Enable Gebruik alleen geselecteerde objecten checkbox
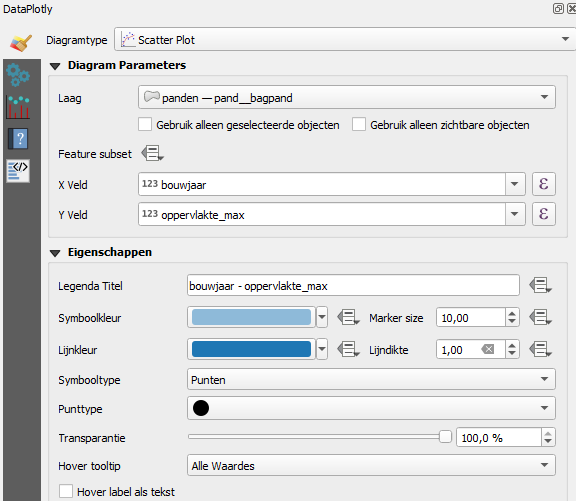Viewport: 576px width, 501px height. (145, 124)
